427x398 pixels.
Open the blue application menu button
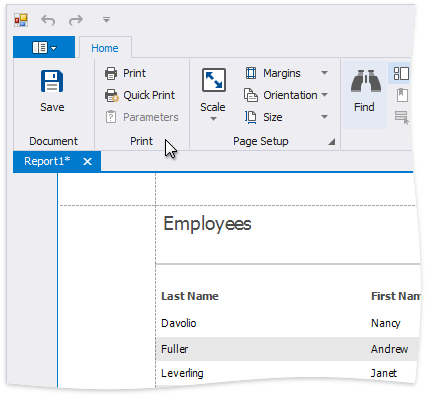[x=44, y=47]
